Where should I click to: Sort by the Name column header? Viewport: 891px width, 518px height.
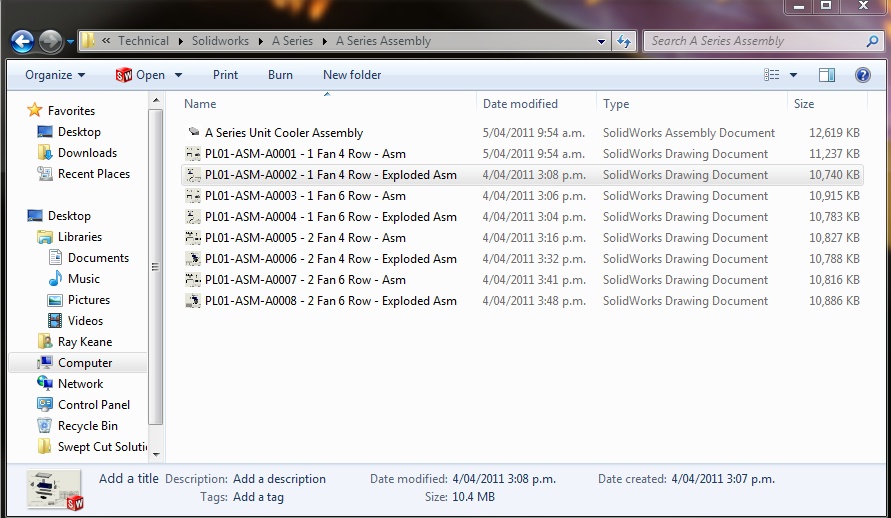200,104
